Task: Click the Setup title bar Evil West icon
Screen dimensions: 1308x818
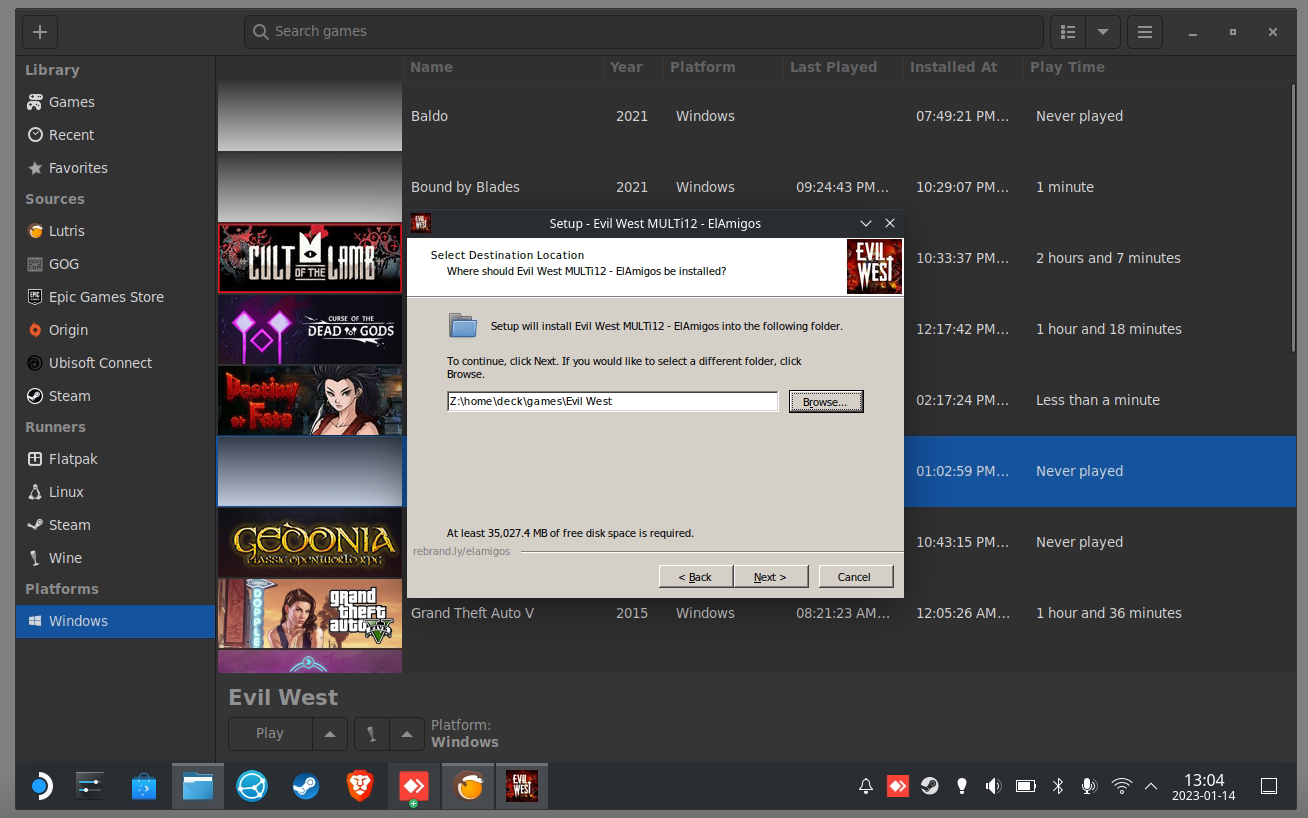Action: click(422, 223)
